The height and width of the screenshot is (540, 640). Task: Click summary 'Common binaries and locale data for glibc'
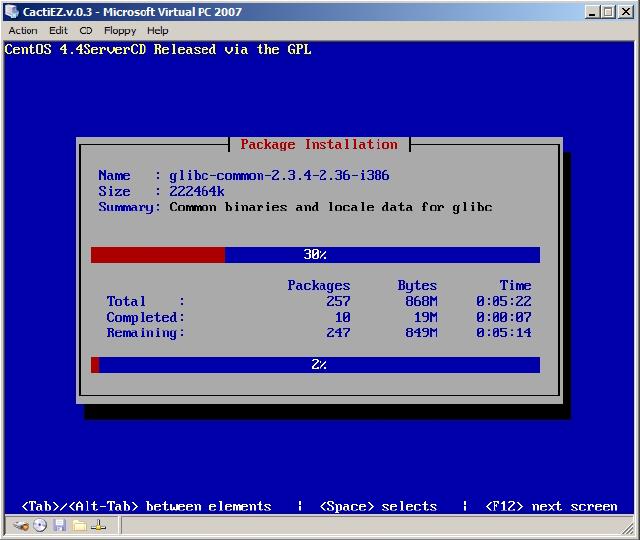tap(331, 207)
